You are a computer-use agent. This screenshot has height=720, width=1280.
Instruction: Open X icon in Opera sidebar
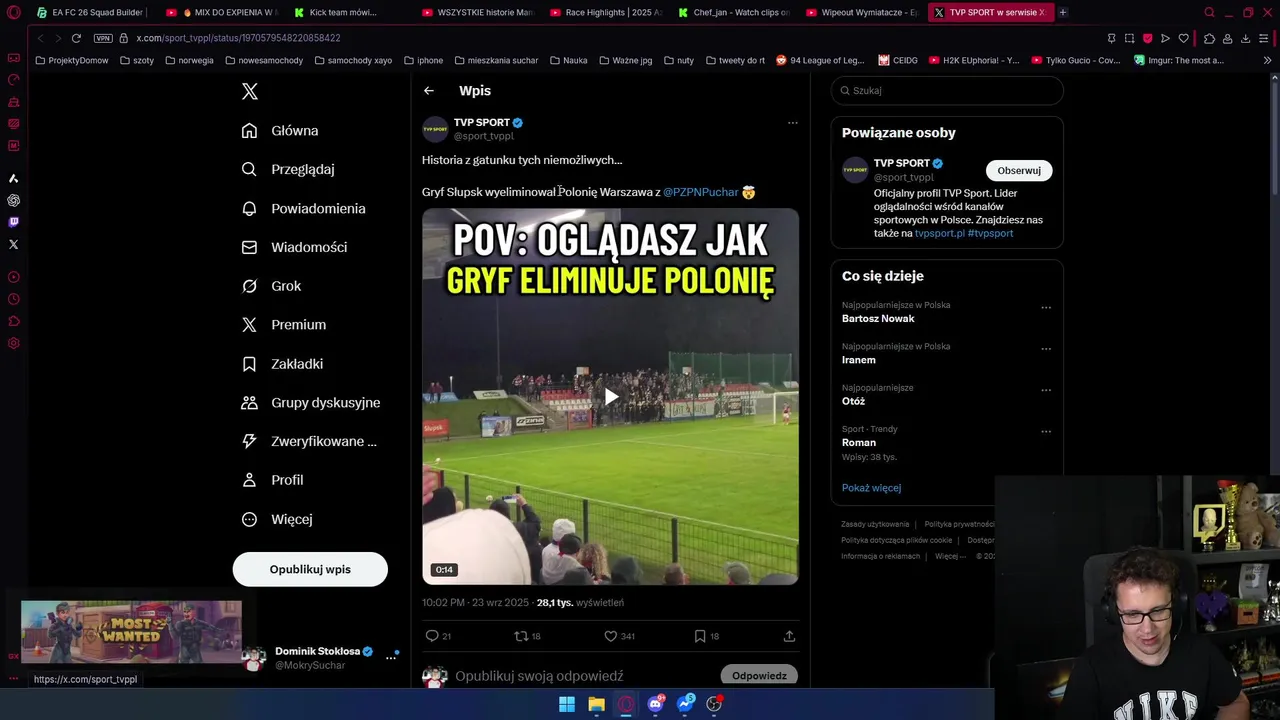[x=14, y=244]
